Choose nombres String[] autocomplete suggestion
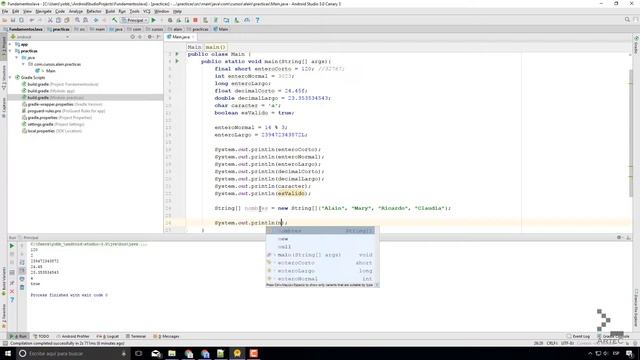This screenshot has height=360, width=640. point(320,231)
